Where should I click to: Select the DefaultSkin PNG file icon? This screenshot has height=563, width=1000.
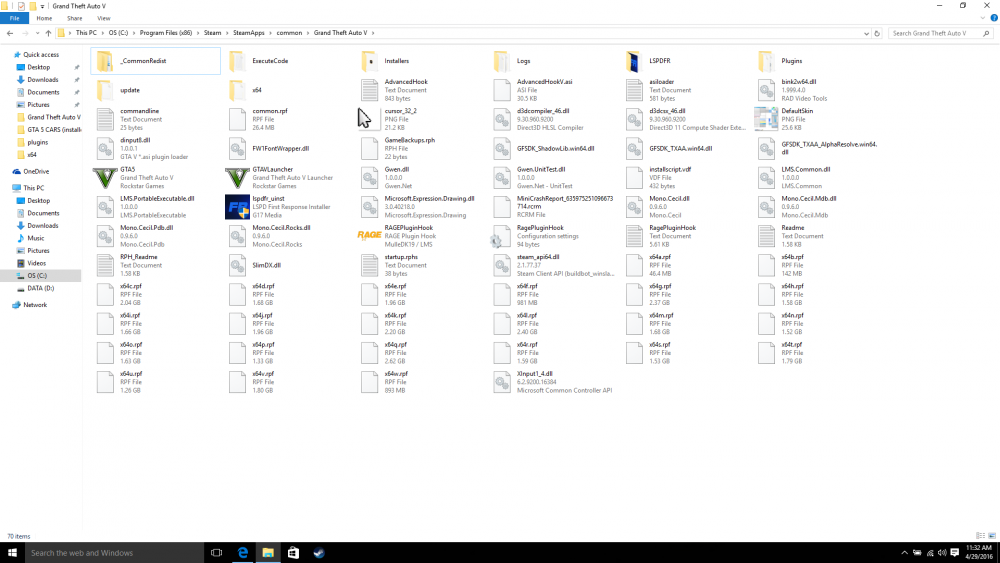[x=766, y=119]
